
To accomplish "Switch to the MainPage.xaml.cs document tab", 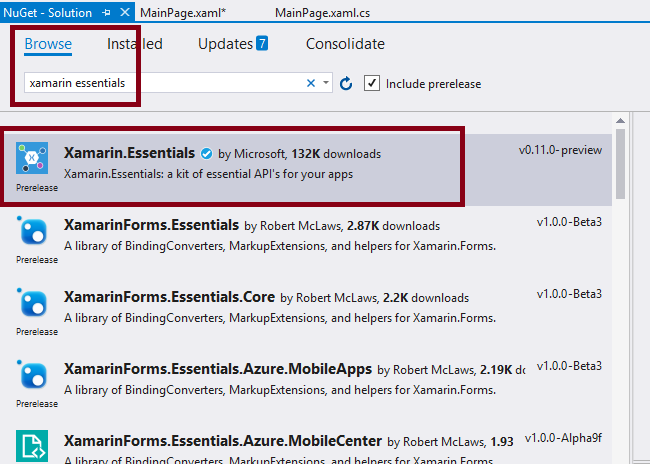I will 324,11.
